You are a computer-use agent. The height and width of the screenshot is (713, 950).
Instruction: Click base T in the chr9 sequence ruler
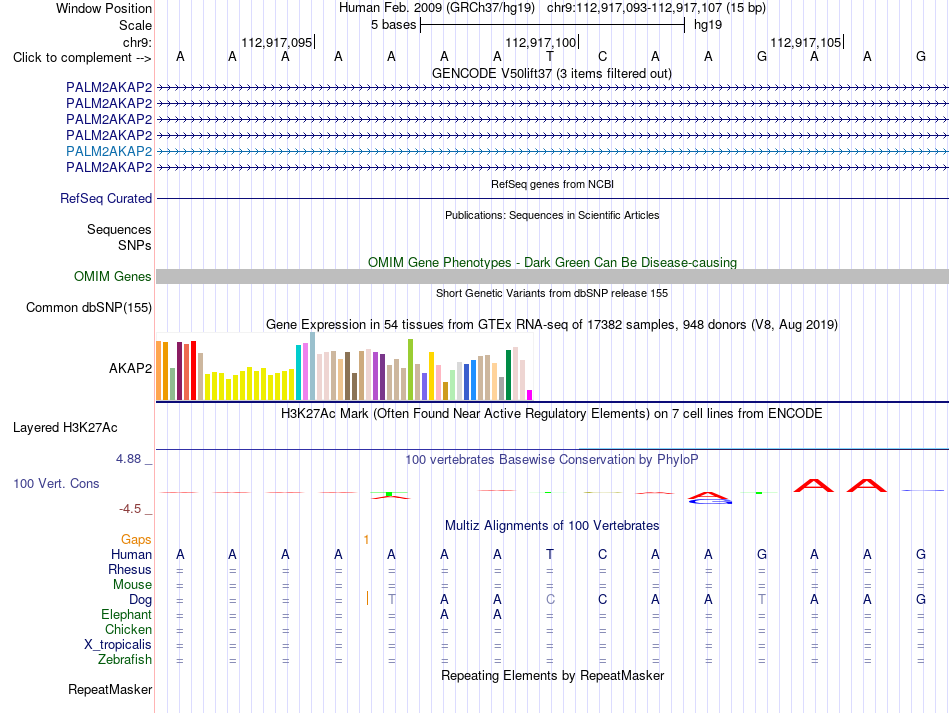point(550,57)
